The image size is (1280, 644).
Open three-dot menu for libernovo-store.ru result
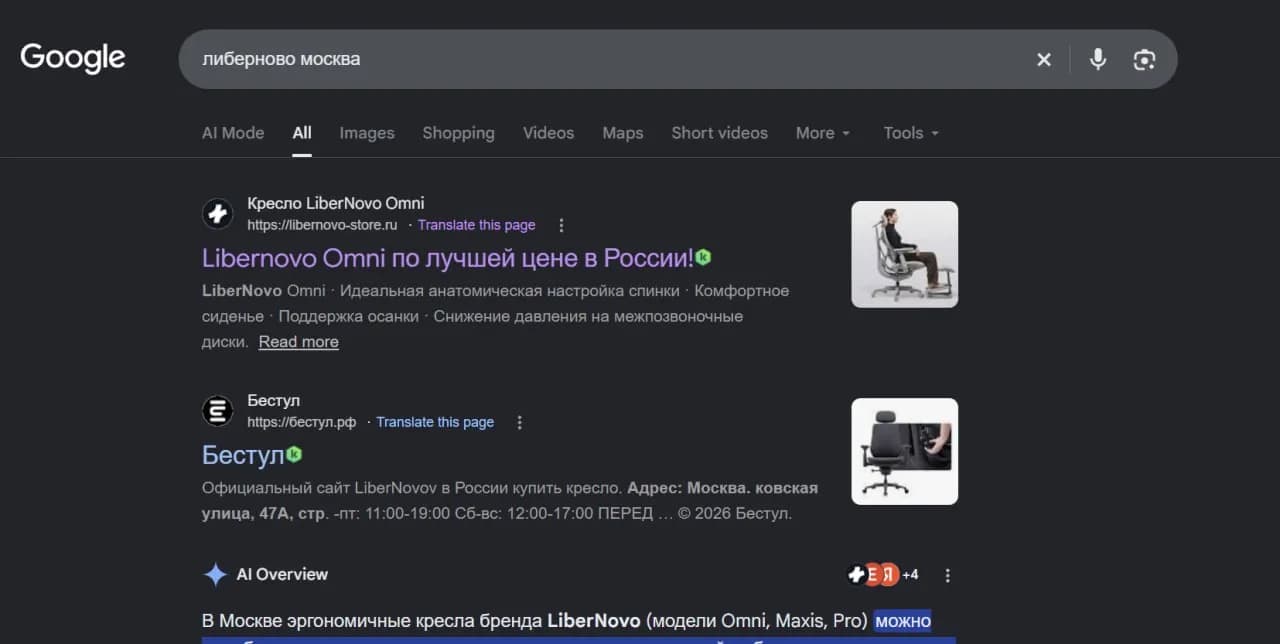pos(561,225)
